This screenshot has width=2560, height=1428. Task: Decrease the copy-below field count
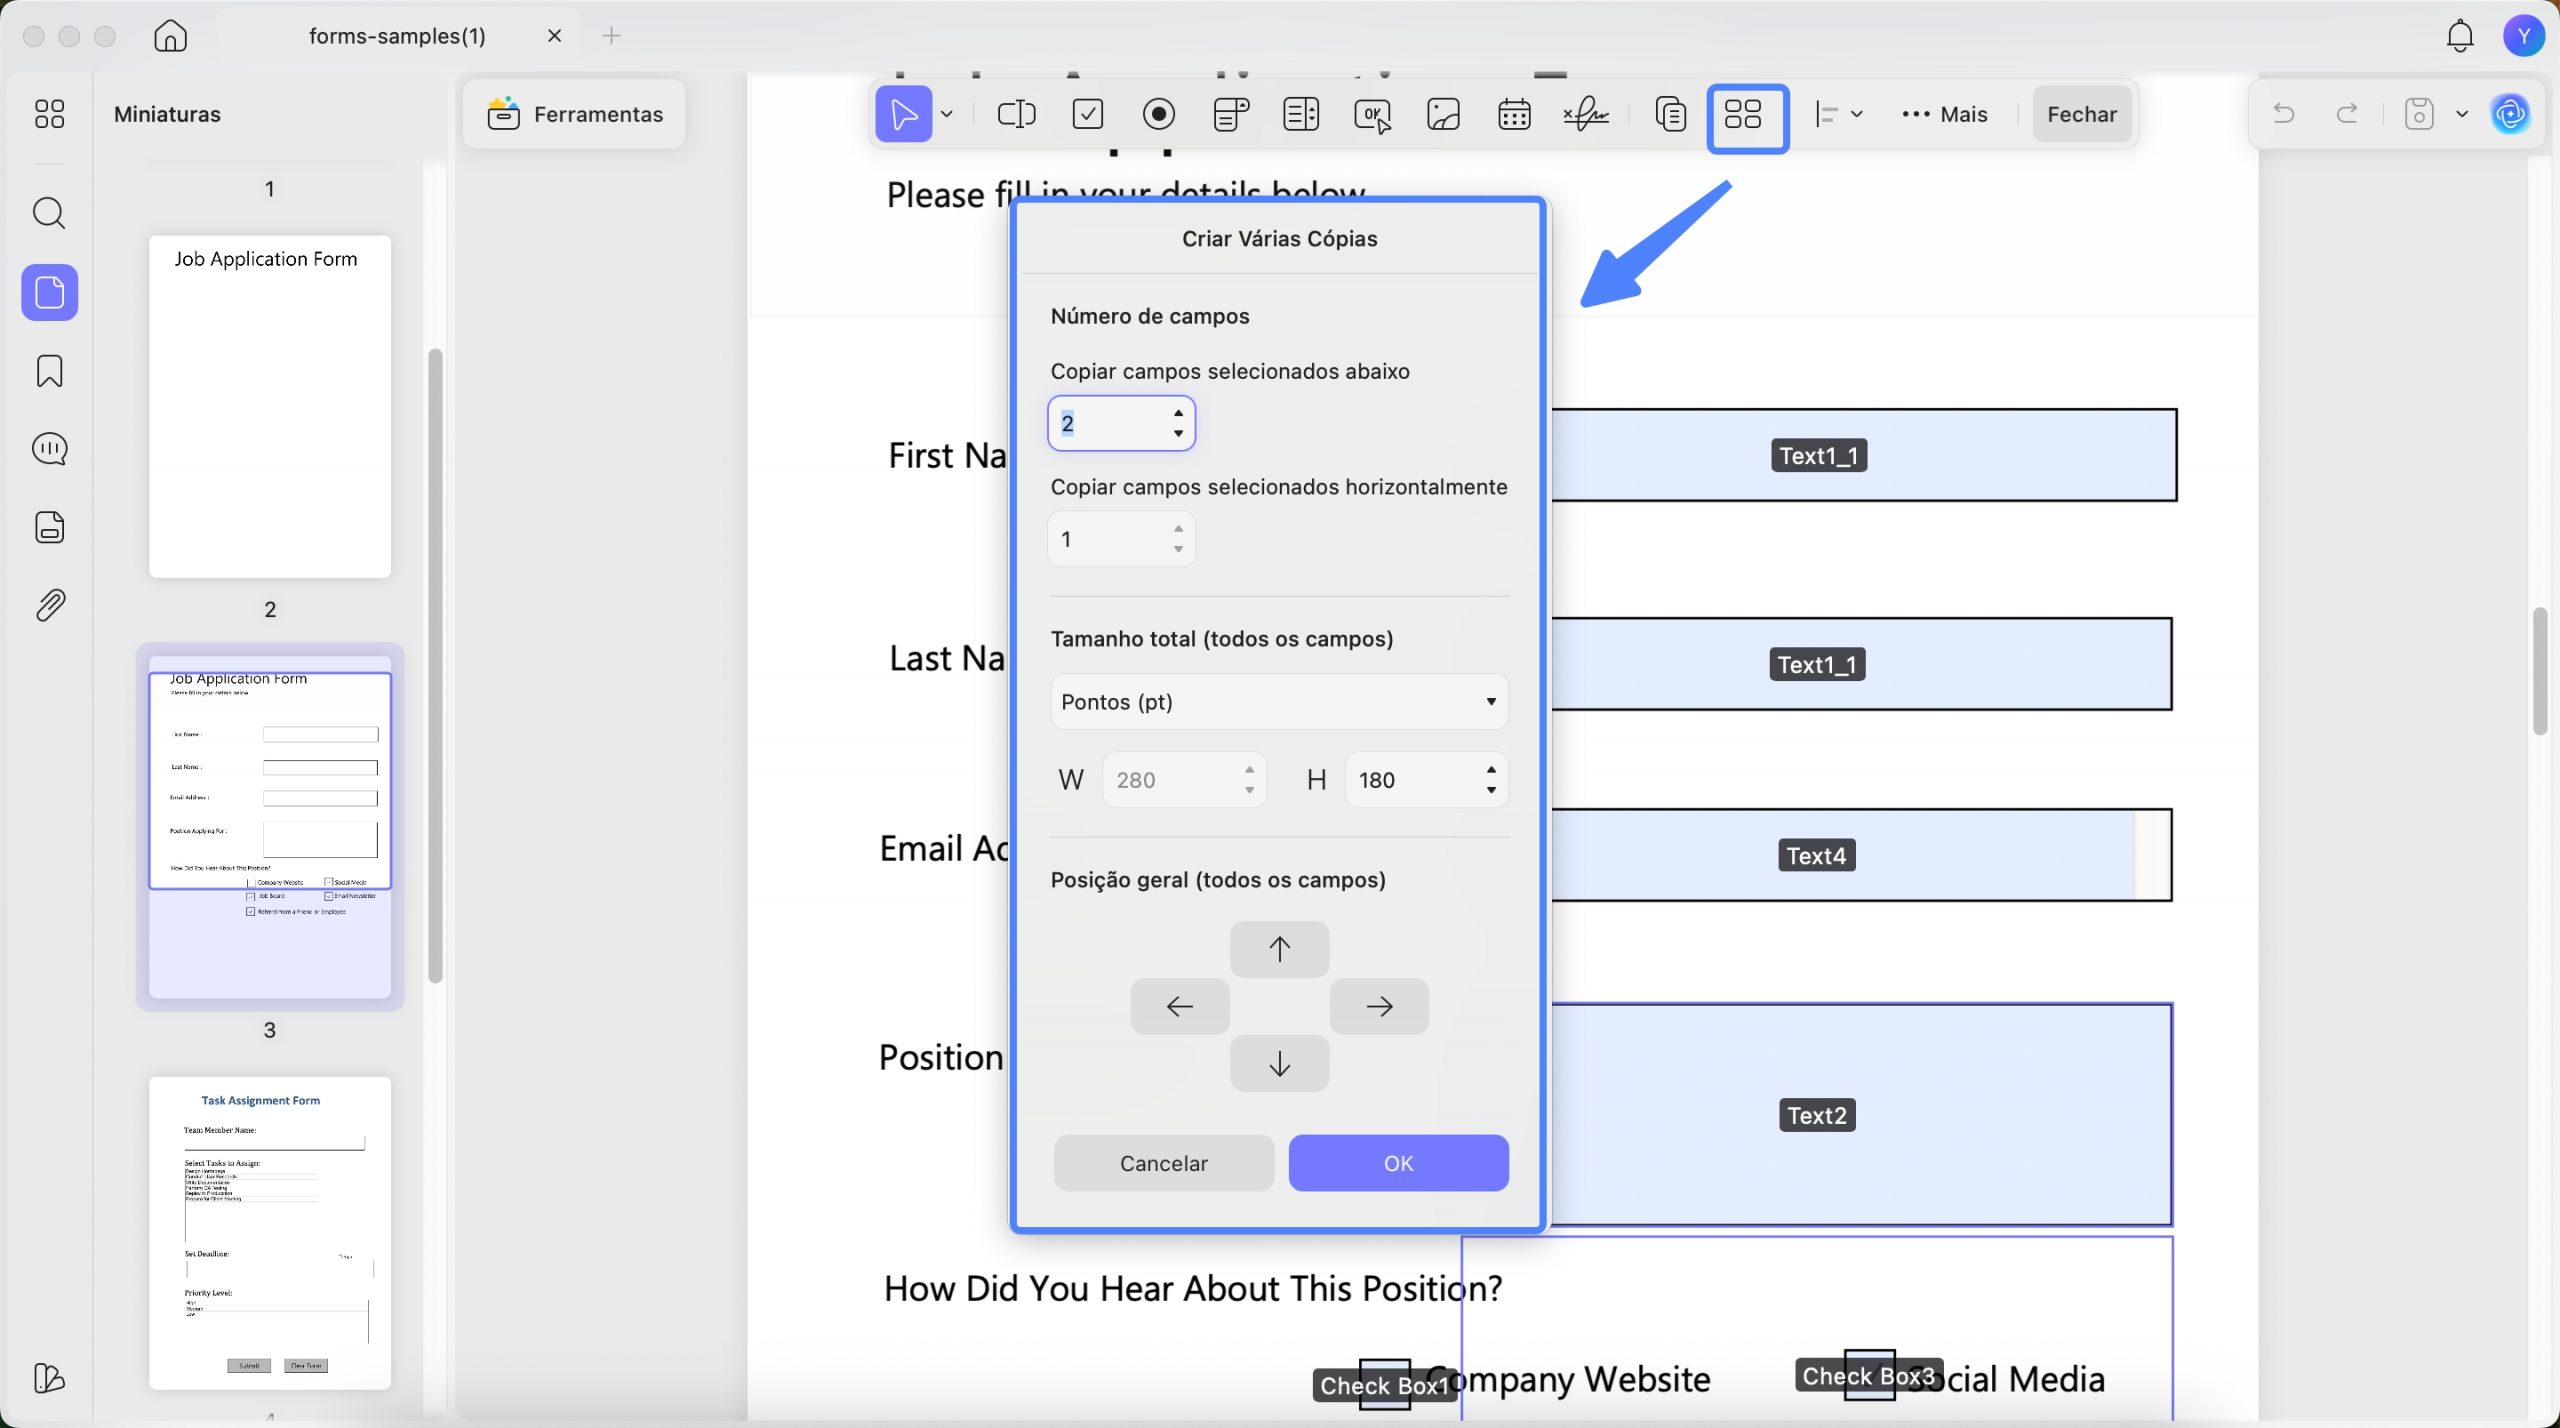1178,433
